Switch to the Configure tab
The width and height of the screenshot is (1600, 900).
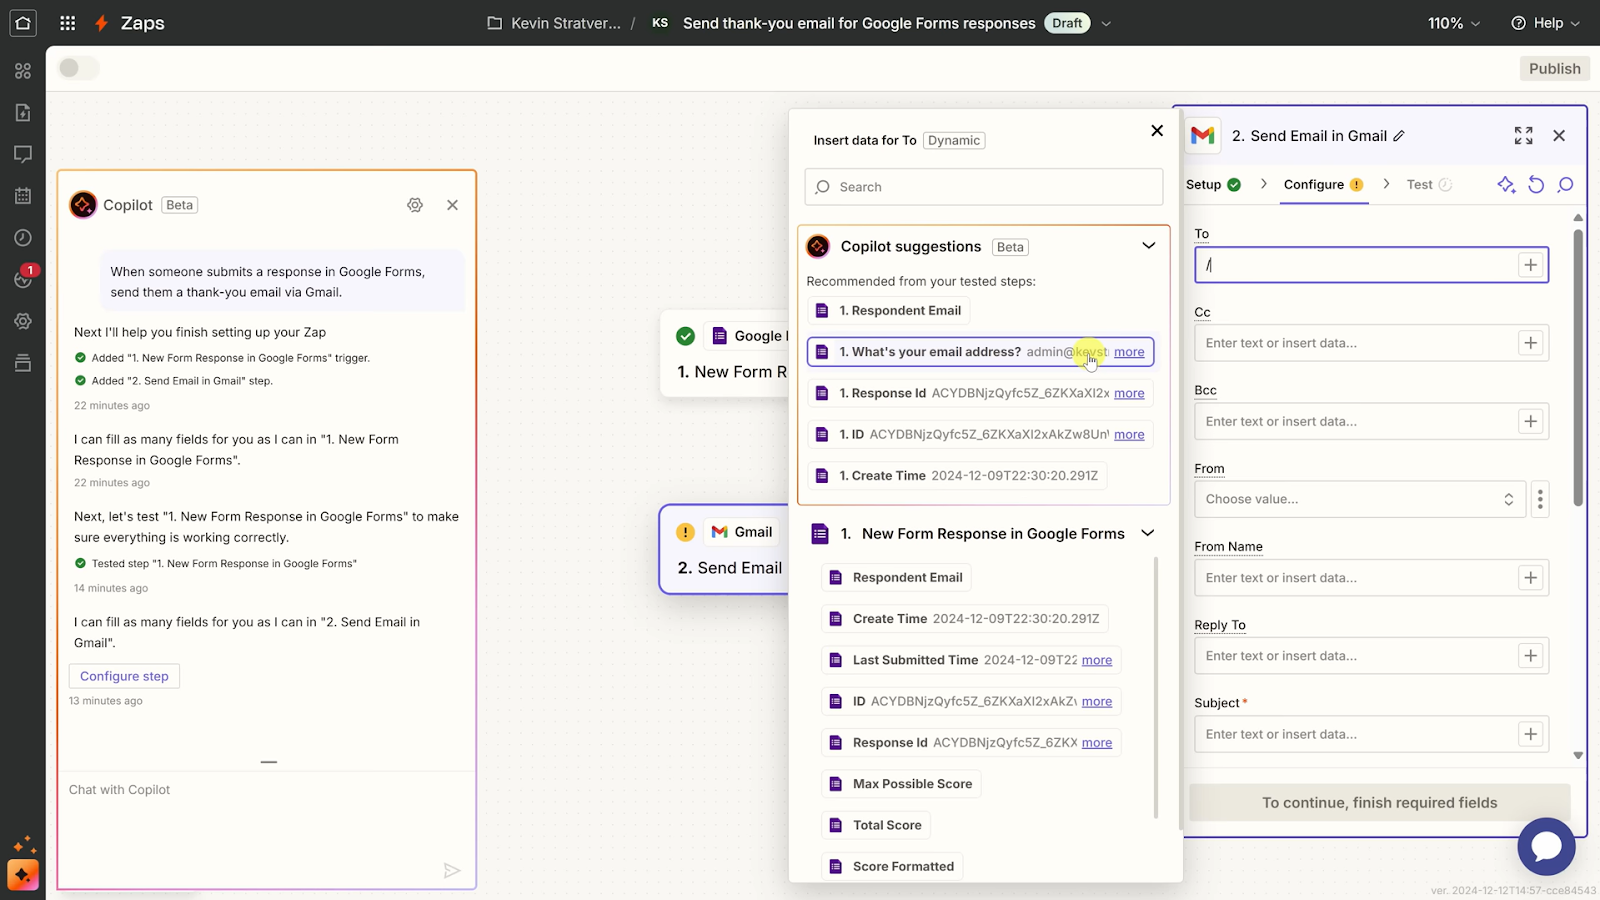[1323, 184]
